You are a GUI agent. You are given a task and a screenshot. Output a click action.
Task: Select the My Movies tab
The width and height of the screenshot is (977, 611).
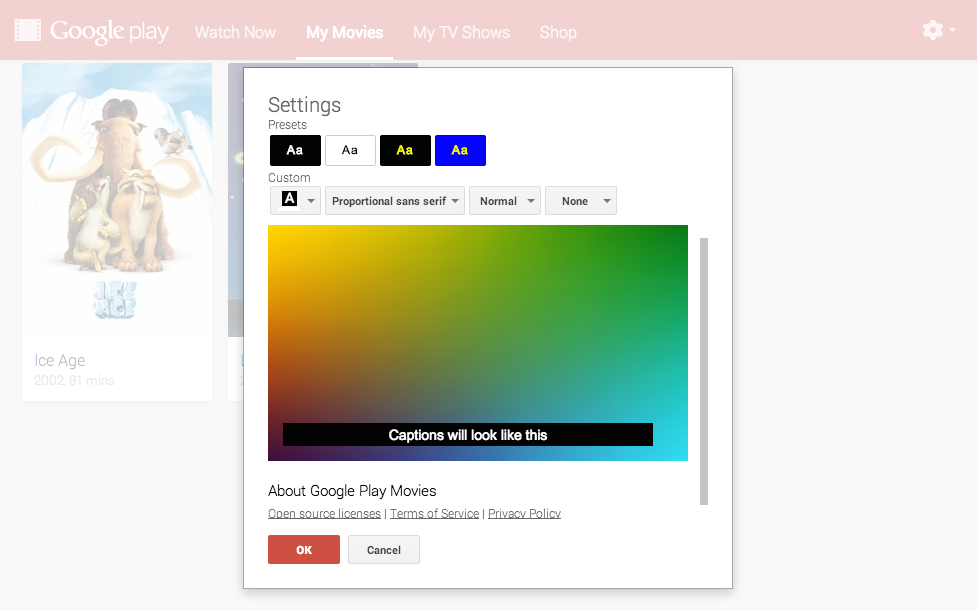(344, 32)
